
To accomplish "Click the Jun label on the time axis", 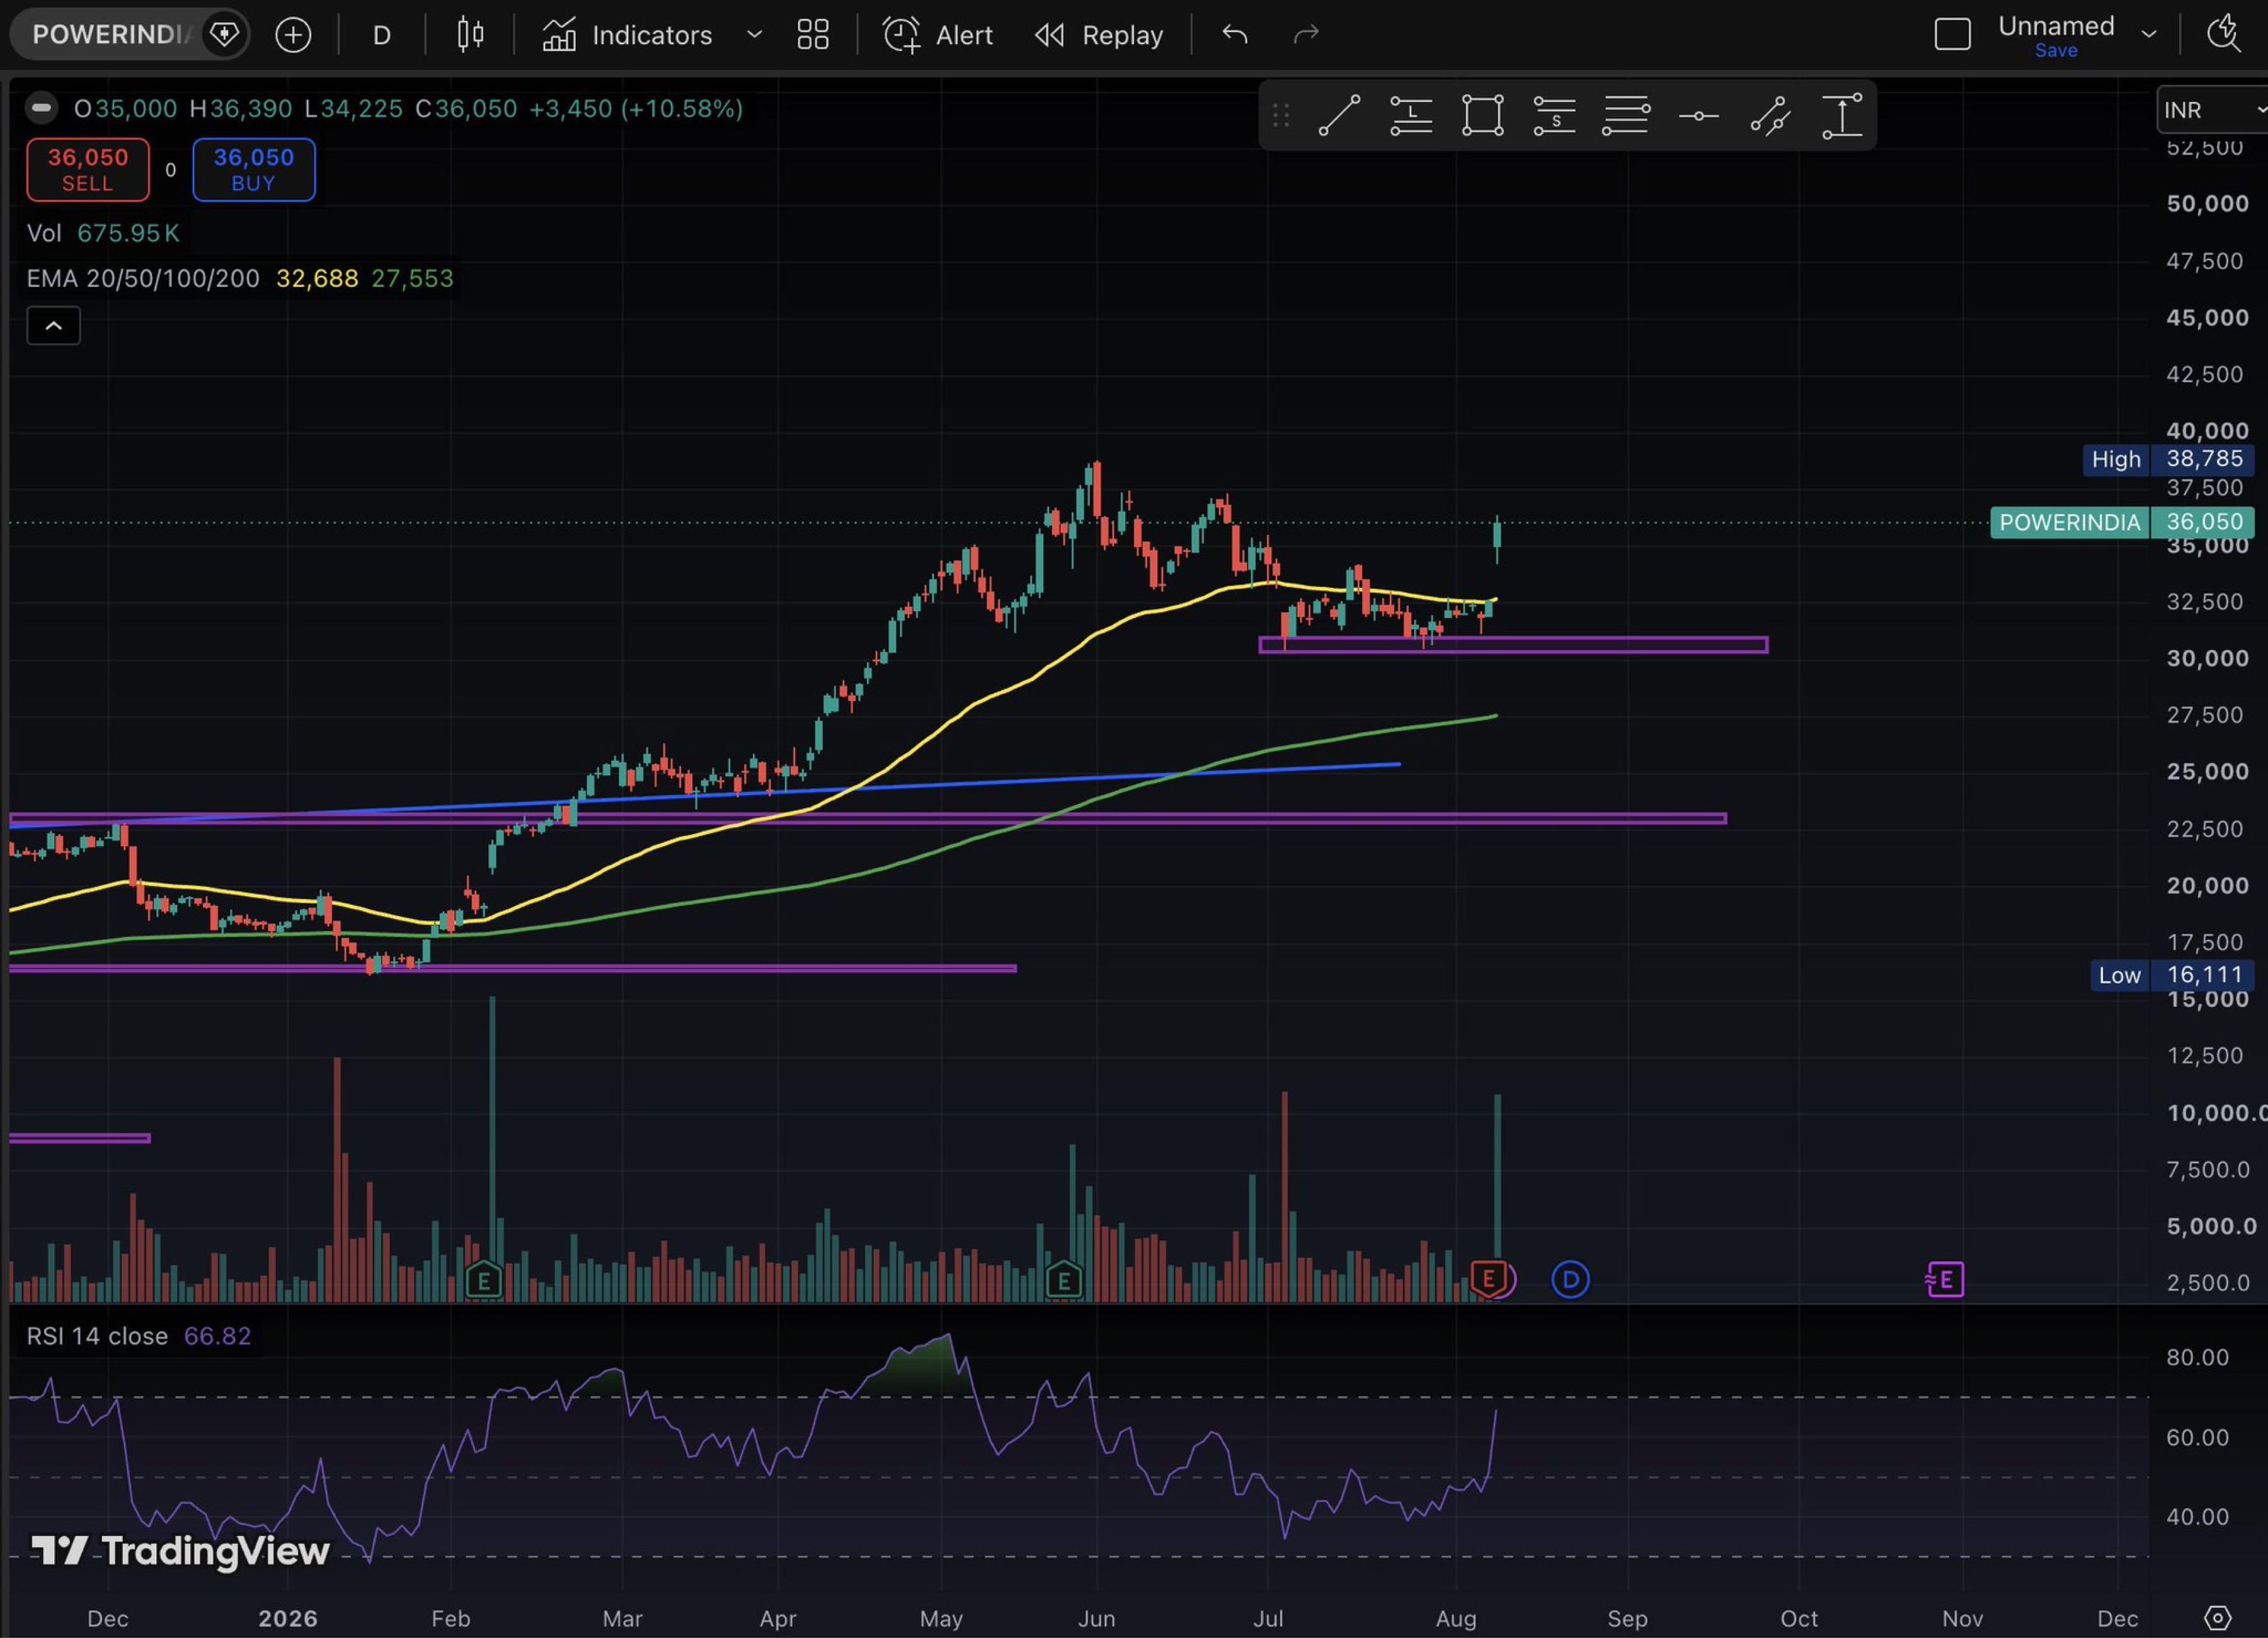I will pos(1096,1618).
